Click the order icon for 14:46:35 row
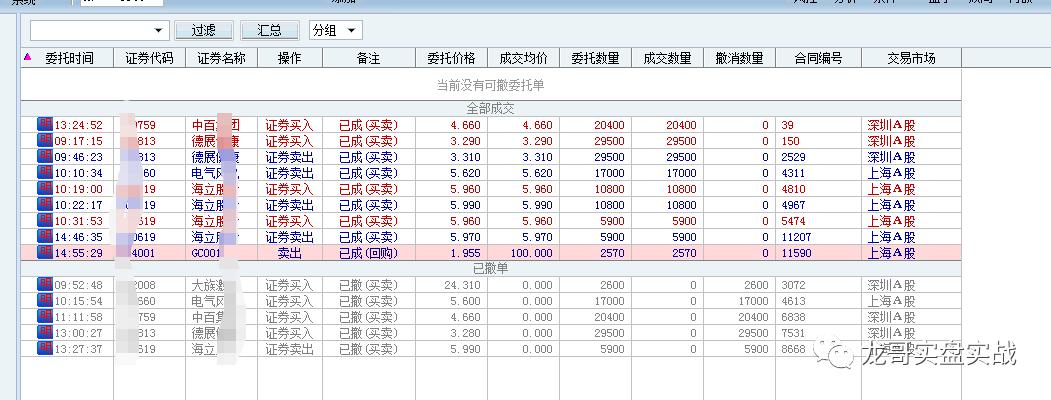Image resolution: width=1051 pixels, height=400 pixels. pos(44,237)
